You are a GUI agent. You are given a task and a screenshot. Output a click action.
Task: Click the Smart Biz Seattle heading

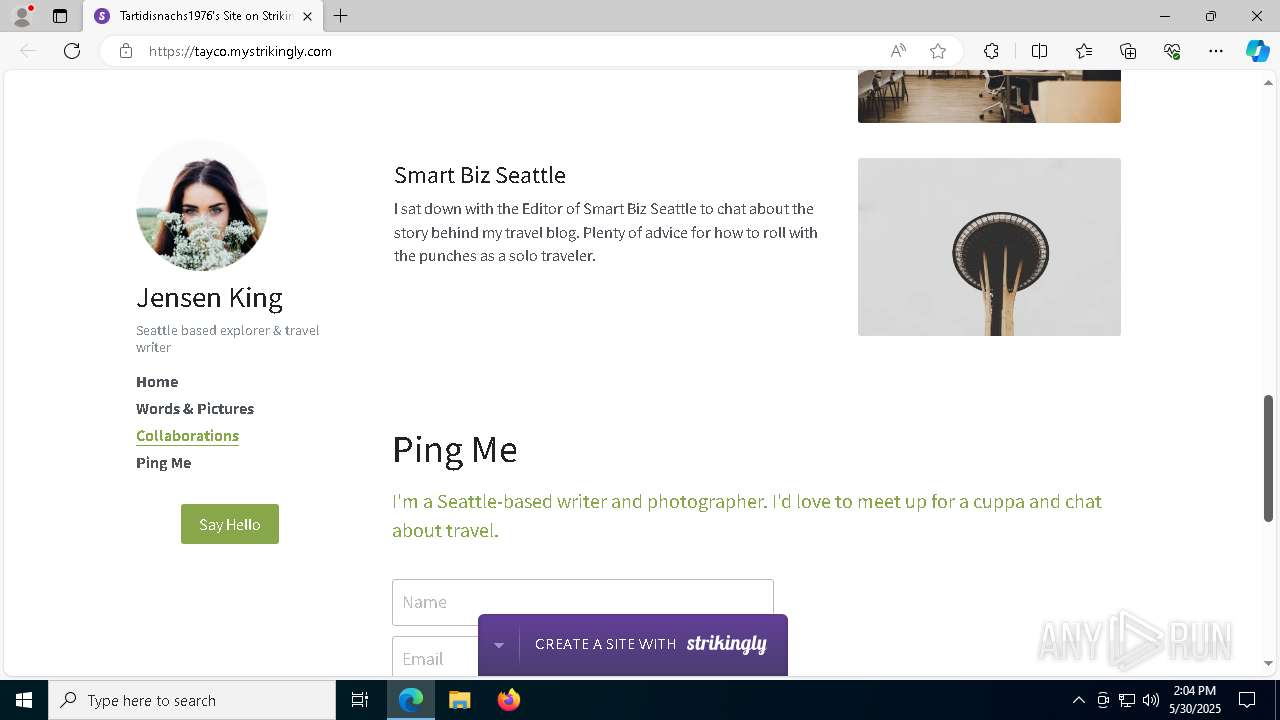point(480,175)
